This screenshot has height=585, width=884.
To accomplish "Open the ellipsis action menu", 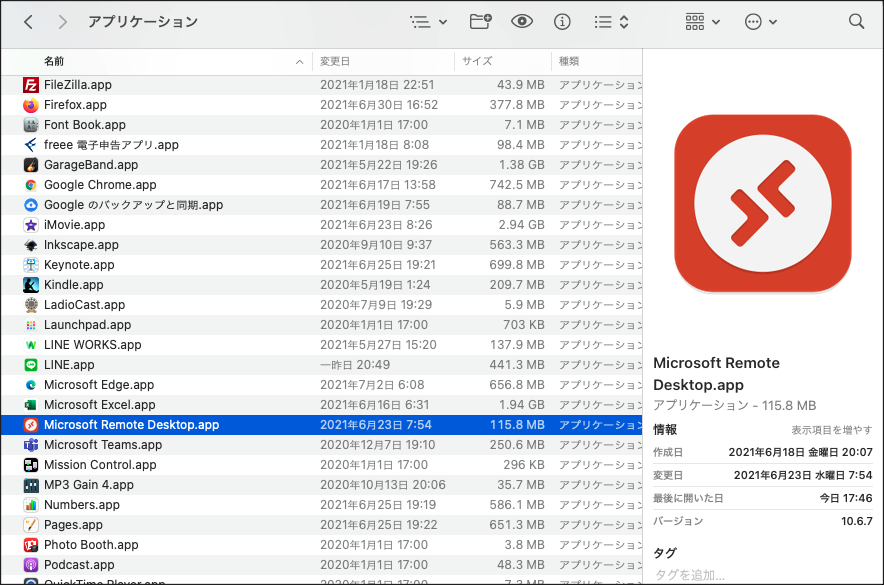I will point(761,22).
